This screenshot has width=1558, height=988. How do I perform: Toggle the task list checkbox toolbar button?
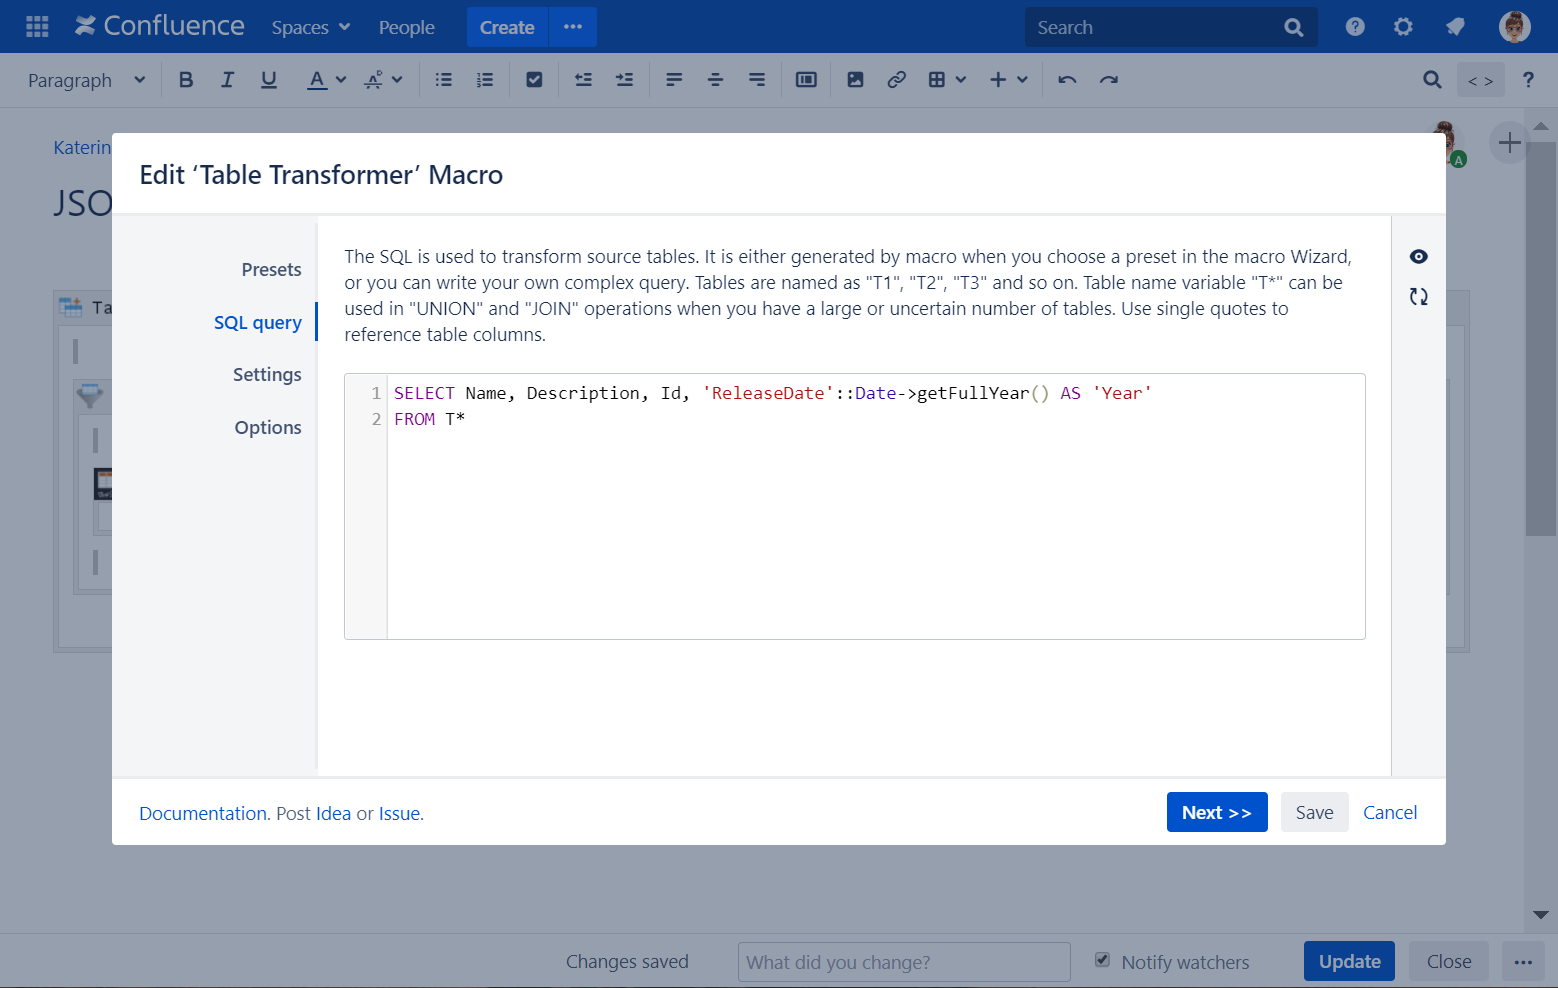(534, 80)
